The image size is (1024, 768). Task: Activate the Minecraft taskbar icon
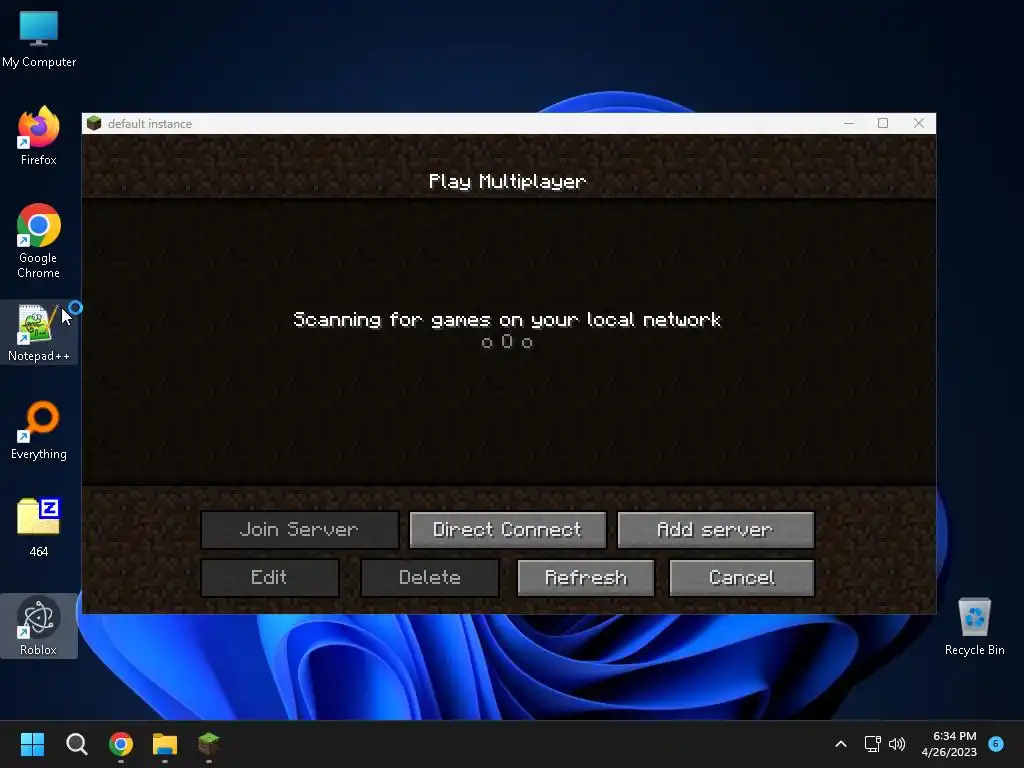(x=208, y=744)
